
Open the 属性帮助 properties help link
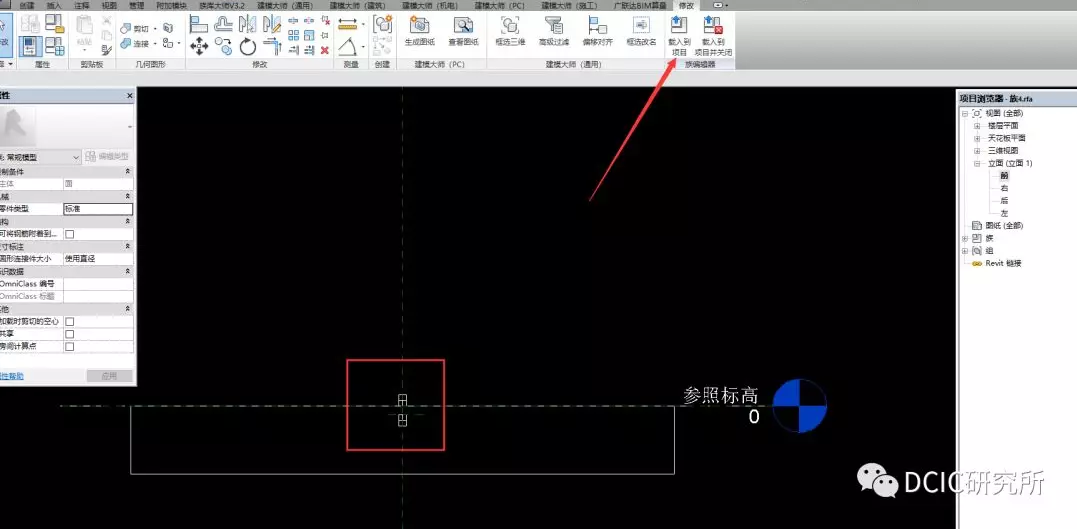click(x=11, y=376)
